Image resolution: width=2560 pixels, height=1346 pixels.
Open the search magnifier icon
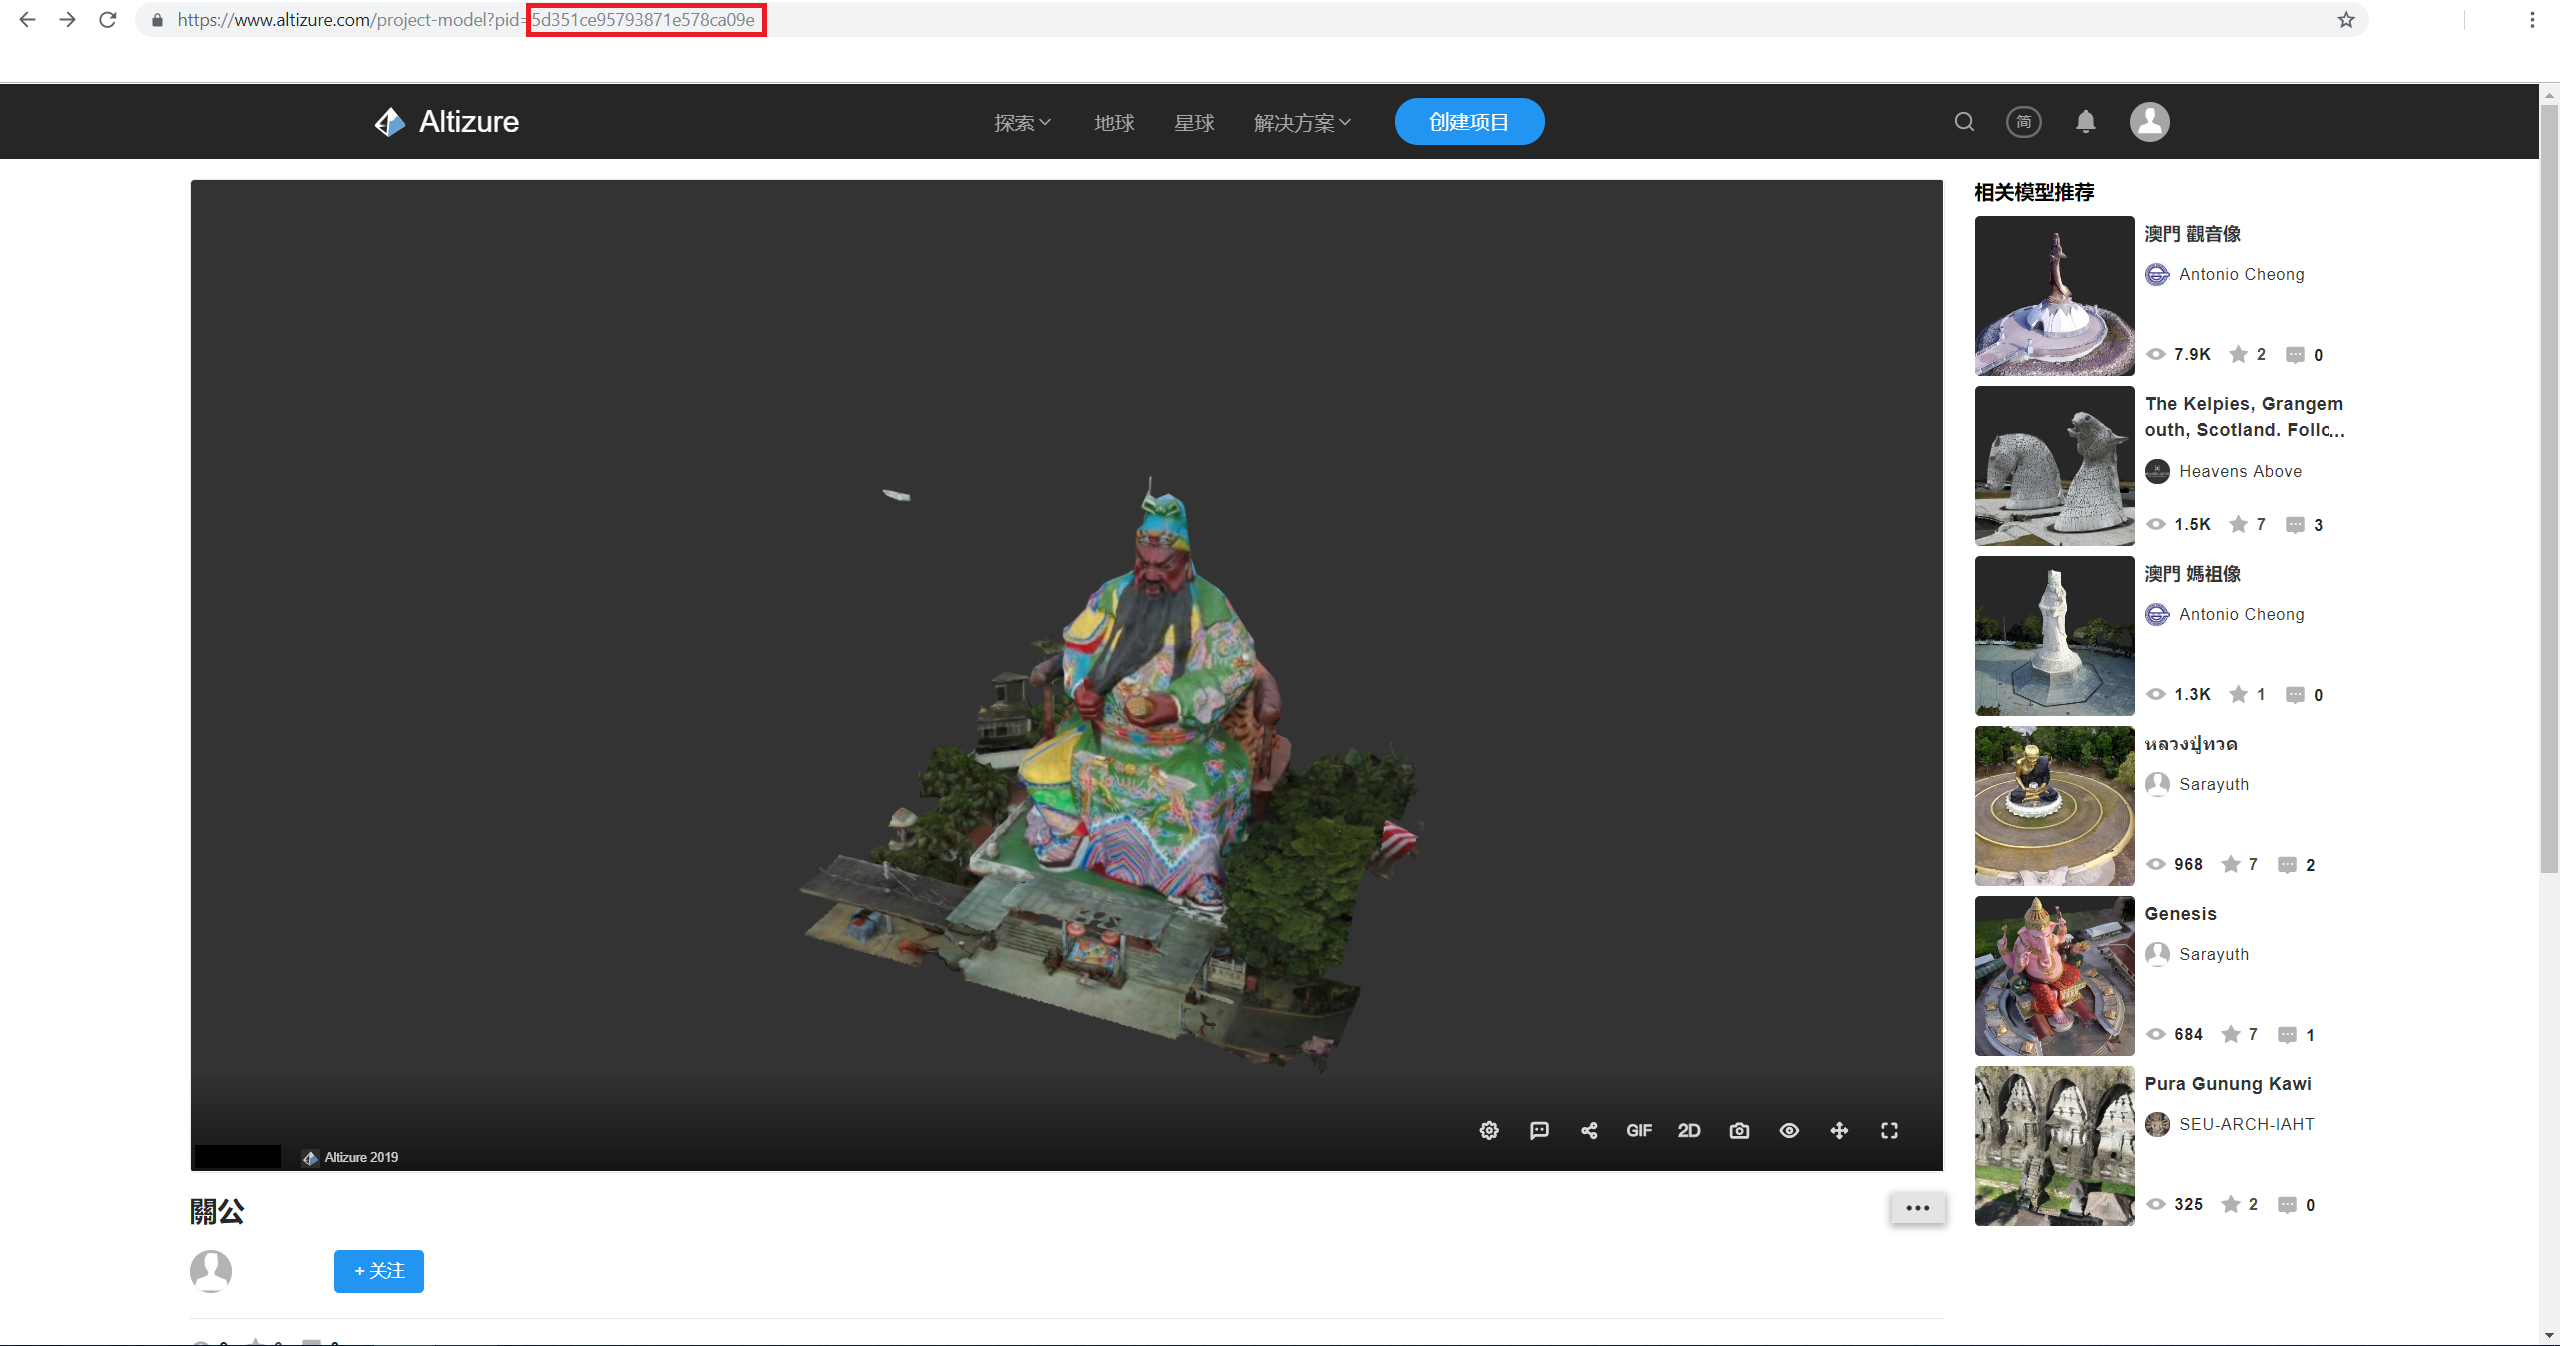(1964, 121)
